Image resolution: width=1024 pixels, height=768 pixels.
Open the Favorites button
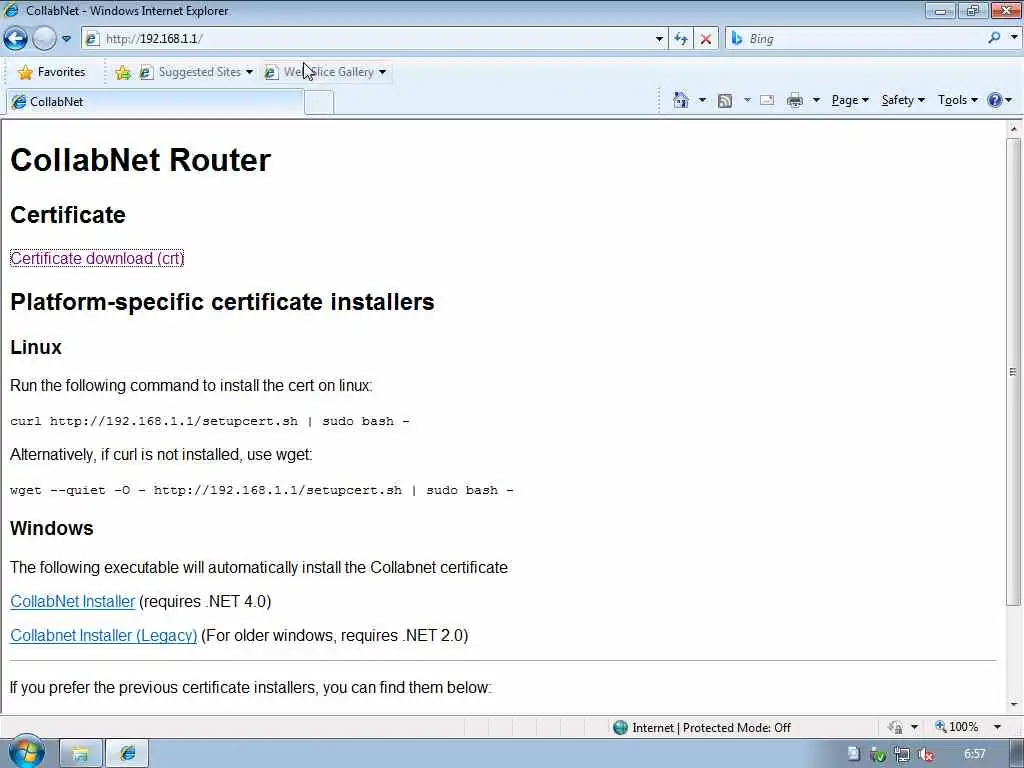(52, 72)
